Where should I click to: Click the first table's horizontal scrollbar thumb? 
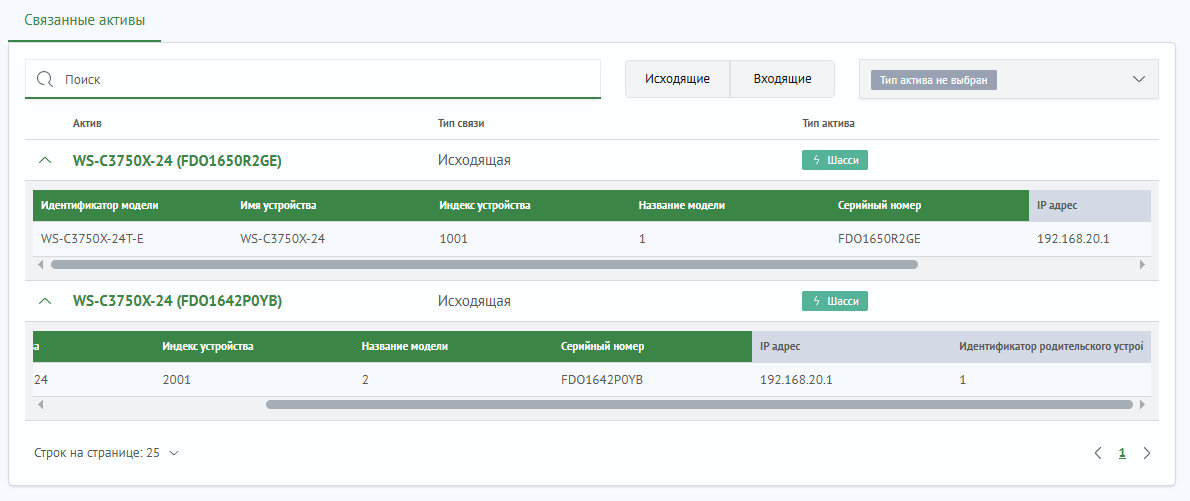click(x=484, y=265)
